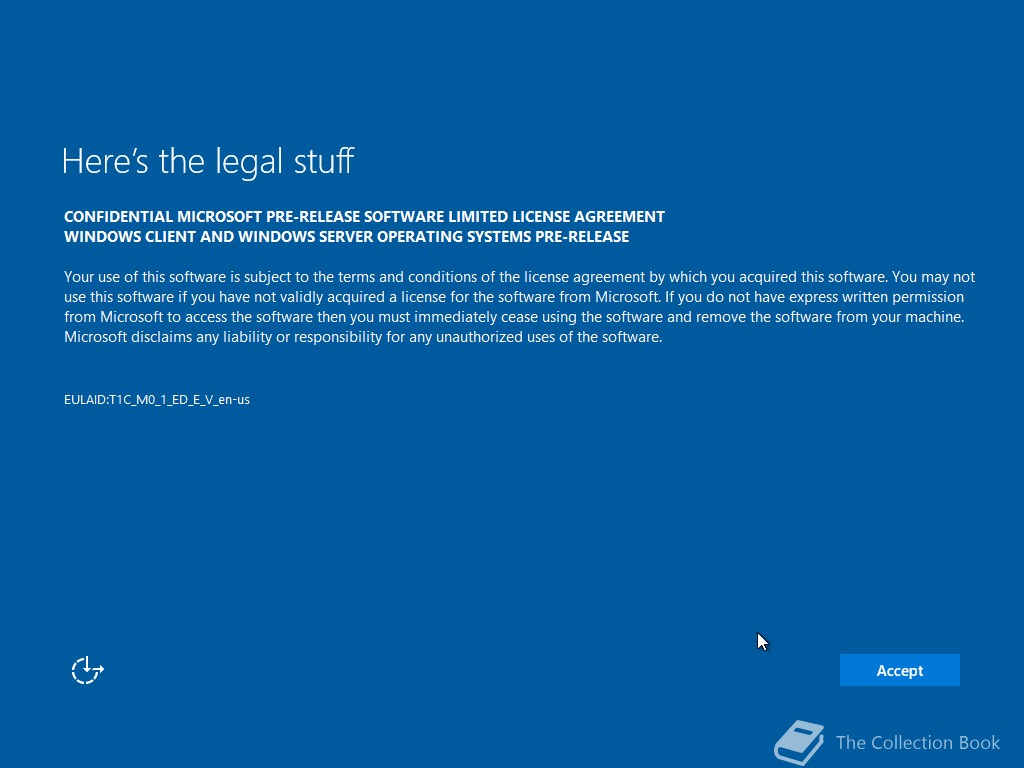
Task: Select the "Here's the legal stuff" heading
Action: pos(208,161)
